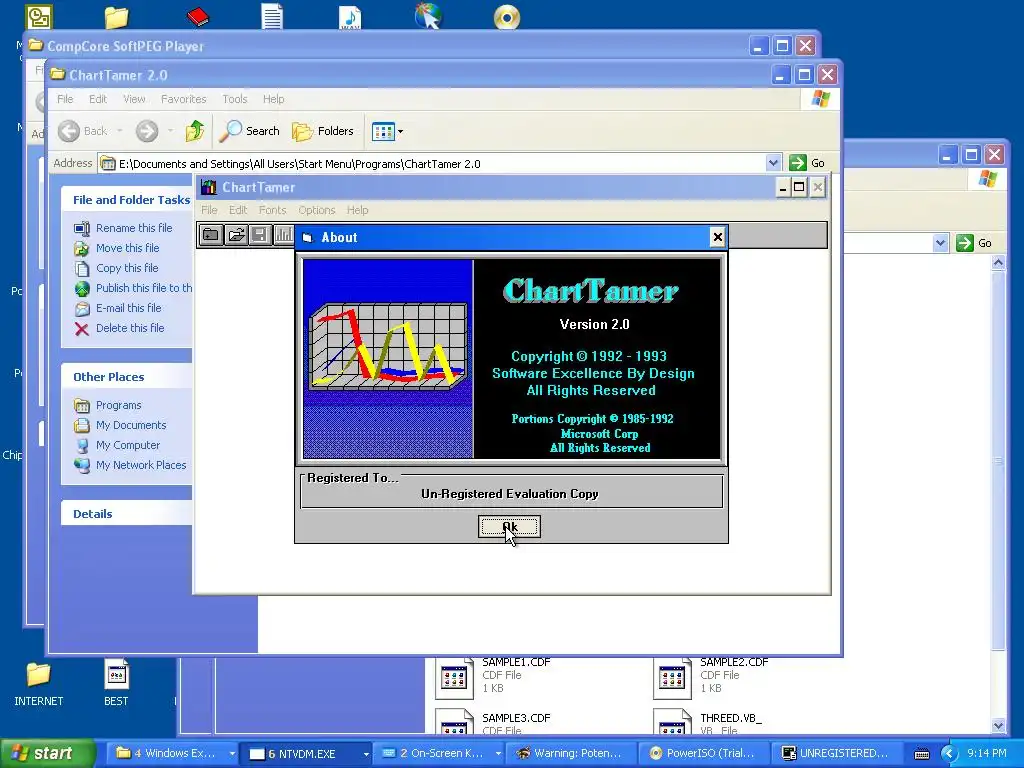The height and width of the screenshot is (768, 1024).
Task: Expand the address bar dropdown in ChartTamer 2.0
Action: coord(773,163)
